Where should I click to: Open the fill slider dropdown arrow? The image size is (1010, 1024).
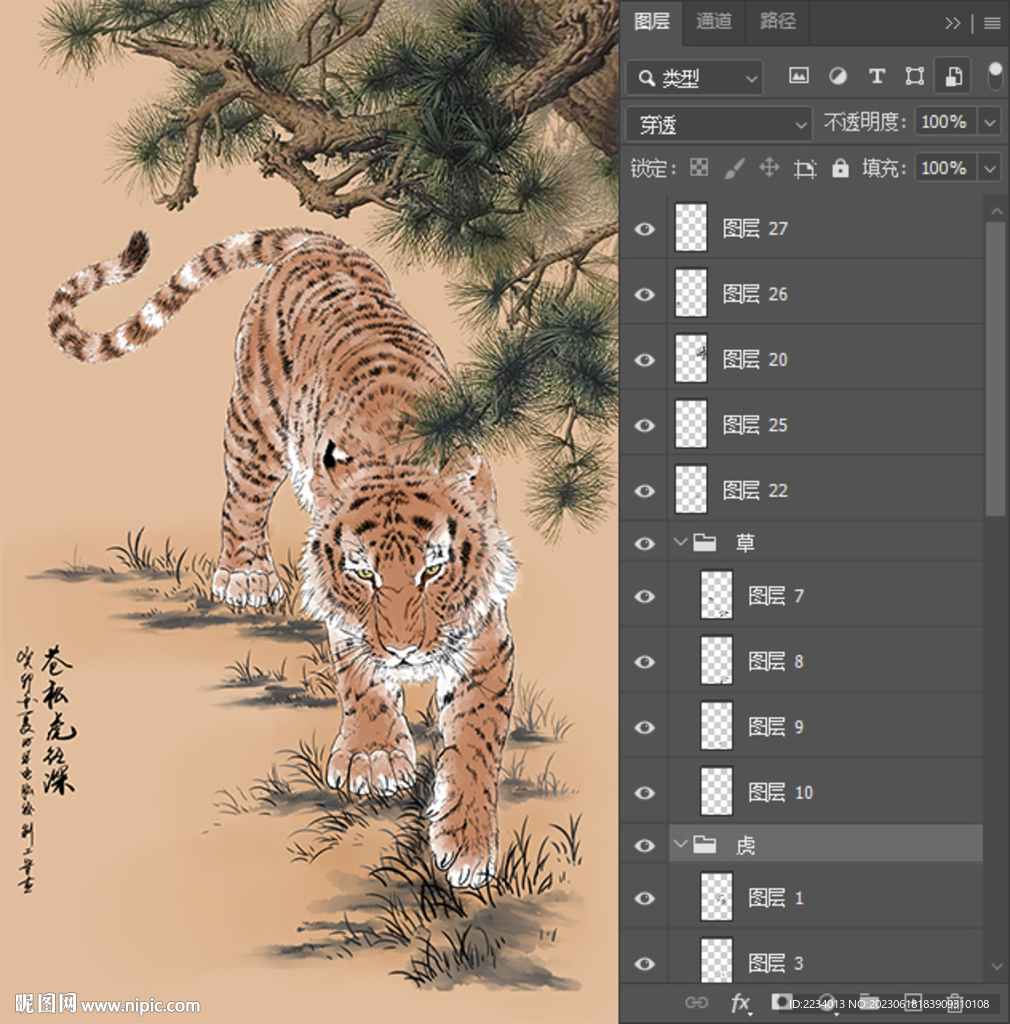pos(990,168)
